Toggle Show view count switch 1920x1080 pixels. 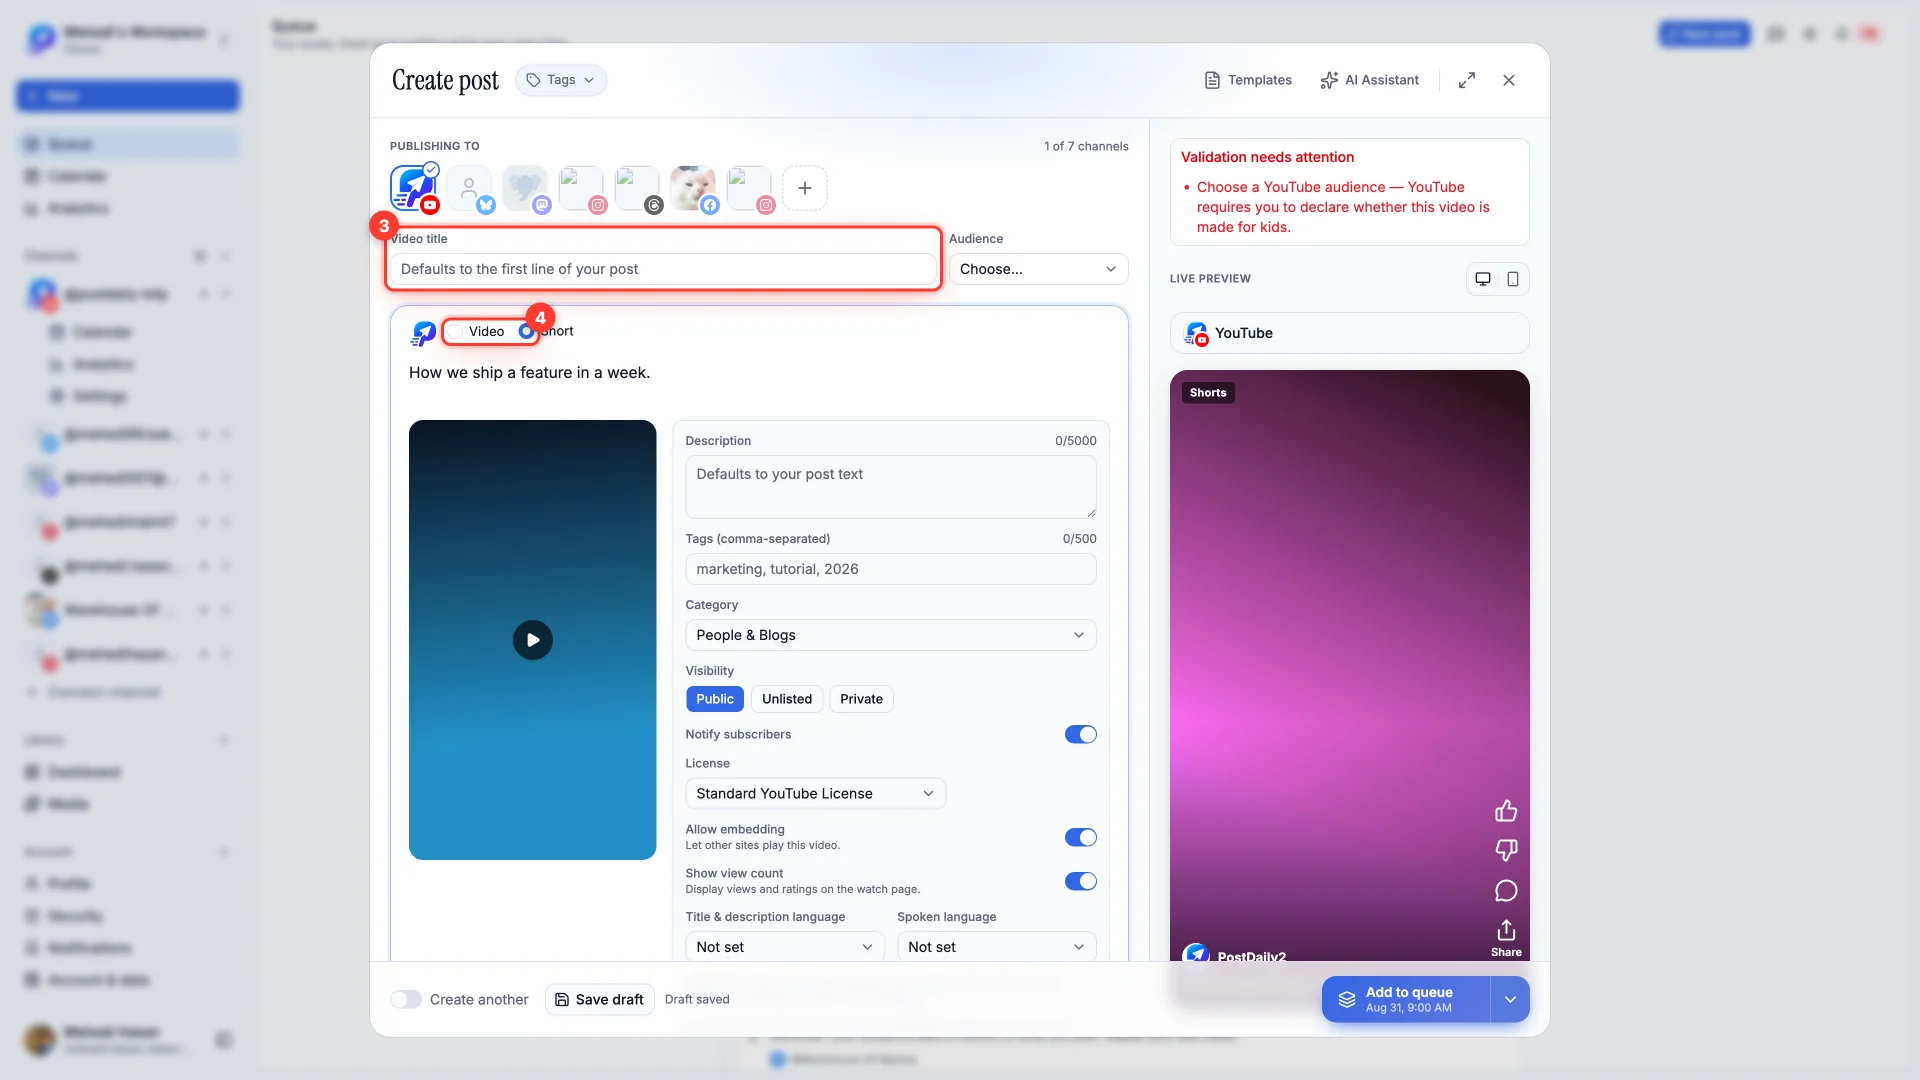[1081, 881]
